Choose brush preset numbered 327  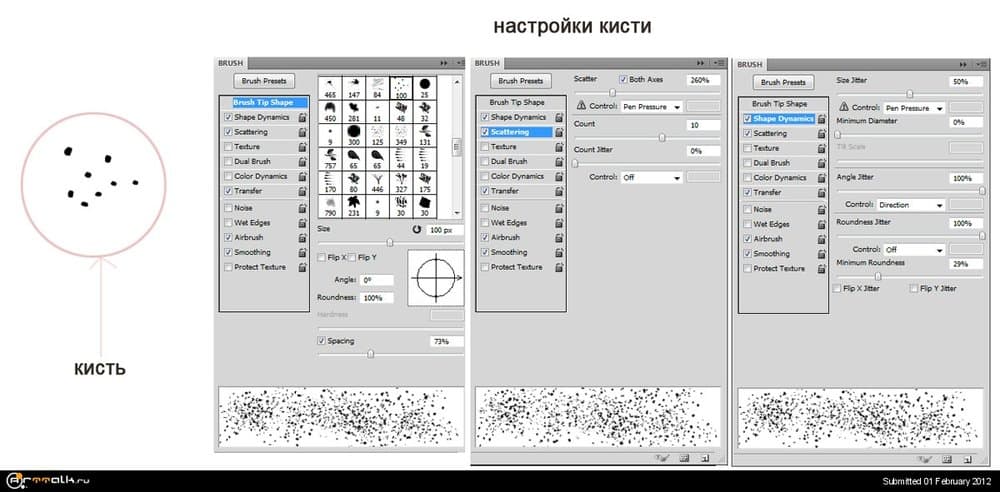[401, 182]
